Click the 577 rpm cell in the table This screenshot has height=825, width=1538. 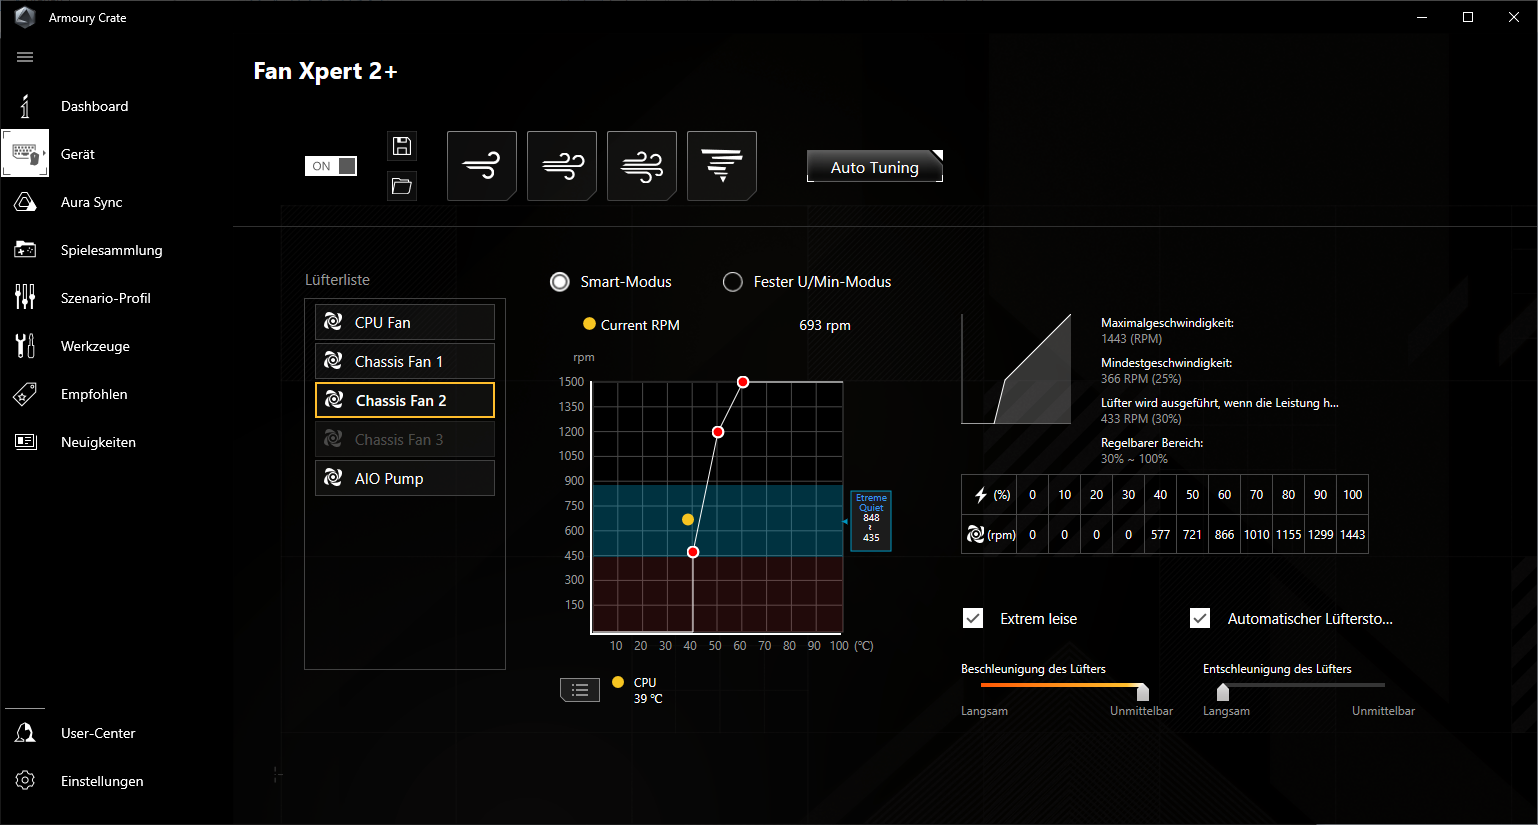coord(1160,535)
